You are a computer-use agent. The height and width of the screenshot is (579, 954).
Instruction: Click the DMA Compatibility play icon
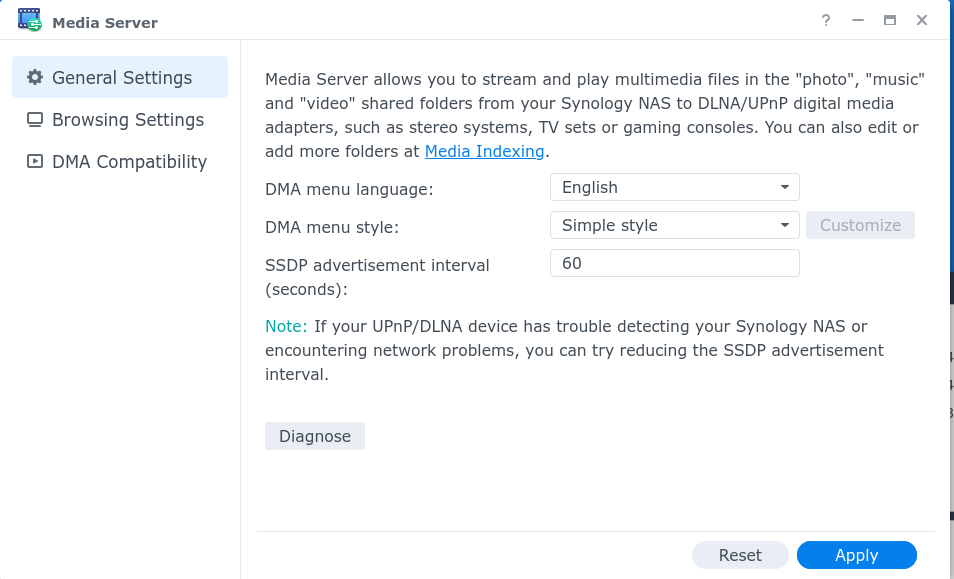click(x=35, y=161)
